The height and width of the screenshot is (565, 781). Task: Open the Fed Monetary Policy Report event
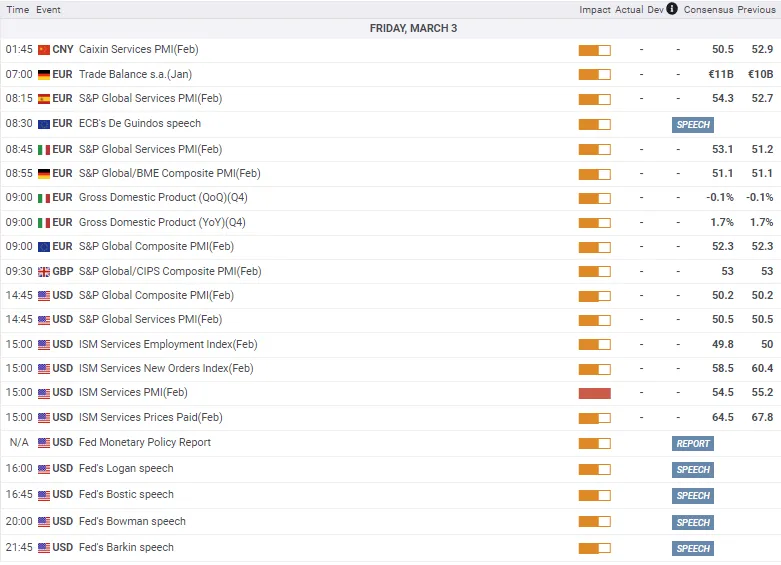tap(144, 442)
